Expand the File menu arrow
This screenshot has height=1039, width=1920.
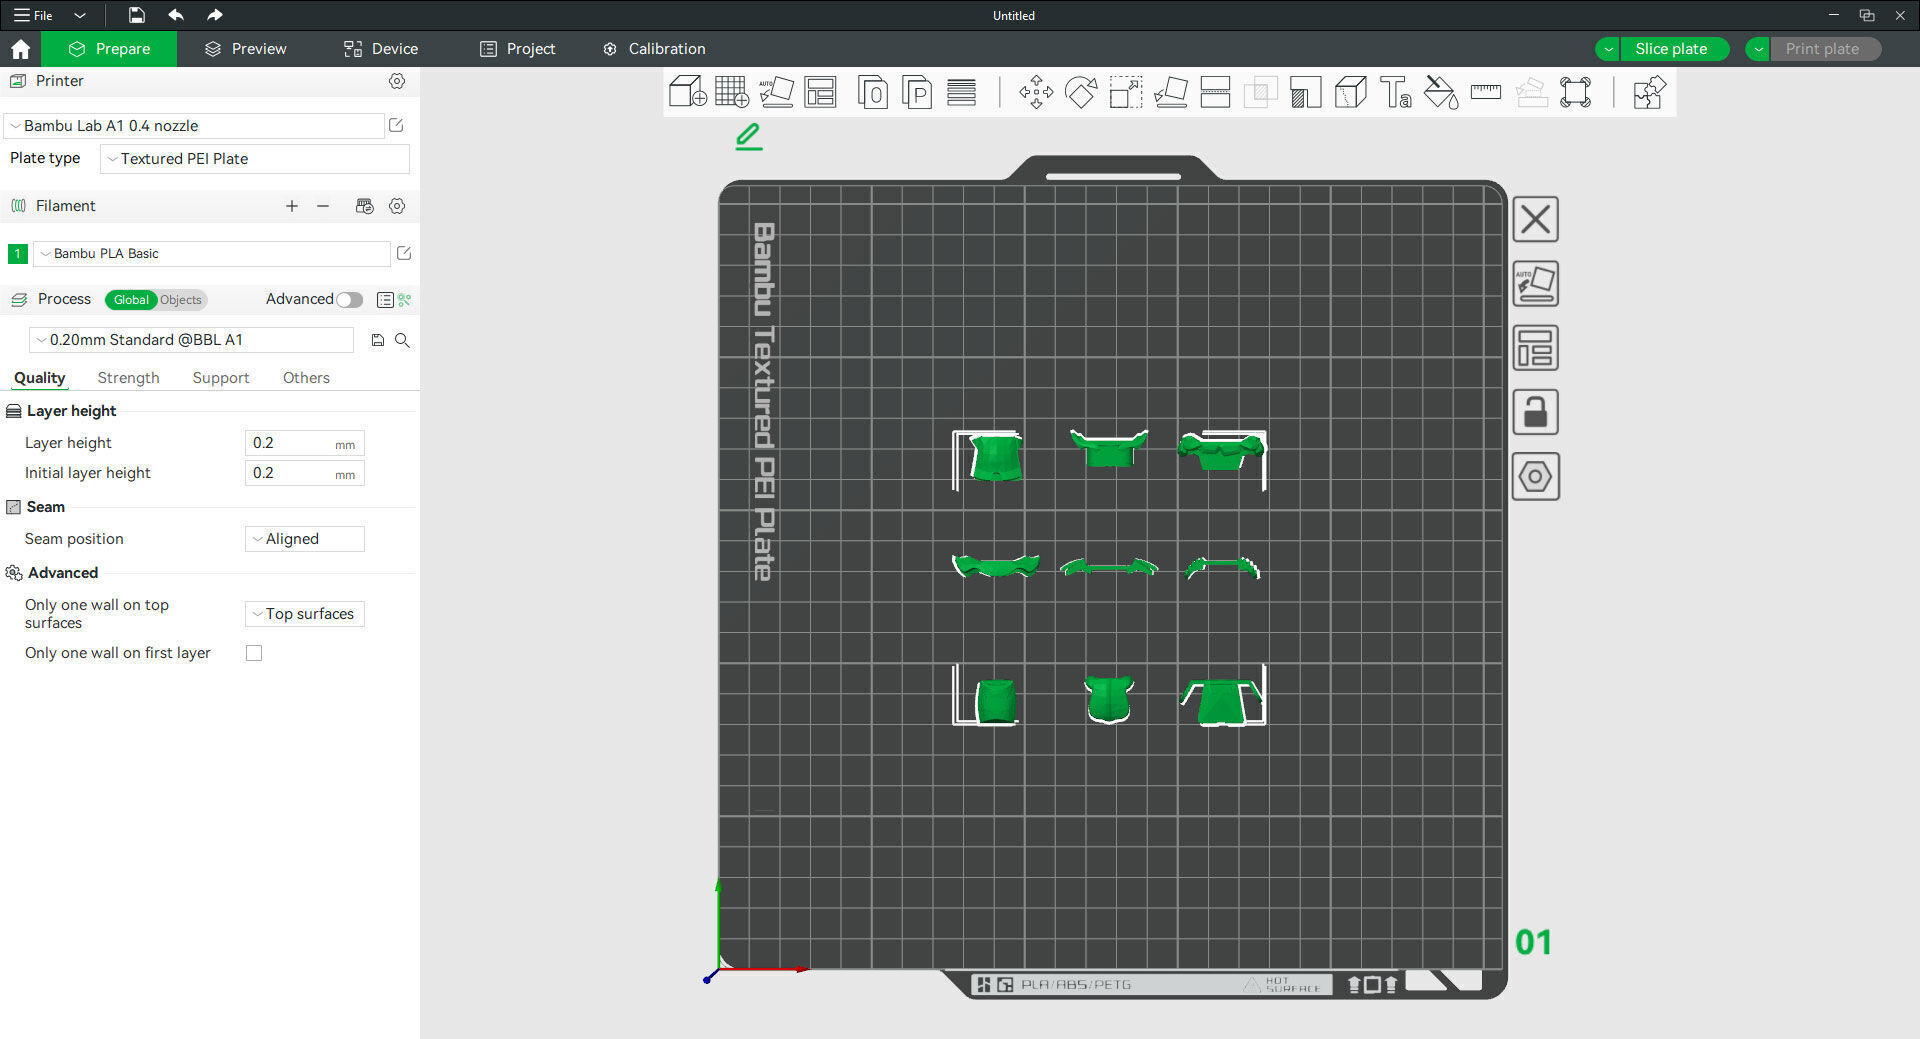pyautogui.click(x=80, y=15)
